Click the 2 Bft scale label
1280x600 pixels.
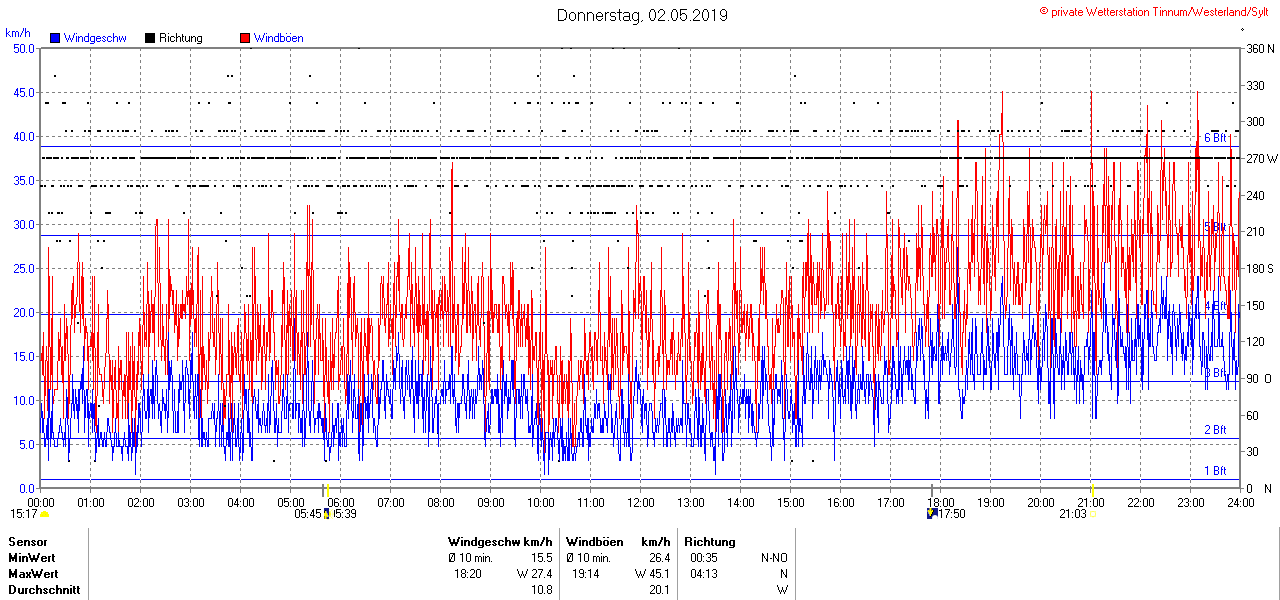click(x=1215, y=429)
